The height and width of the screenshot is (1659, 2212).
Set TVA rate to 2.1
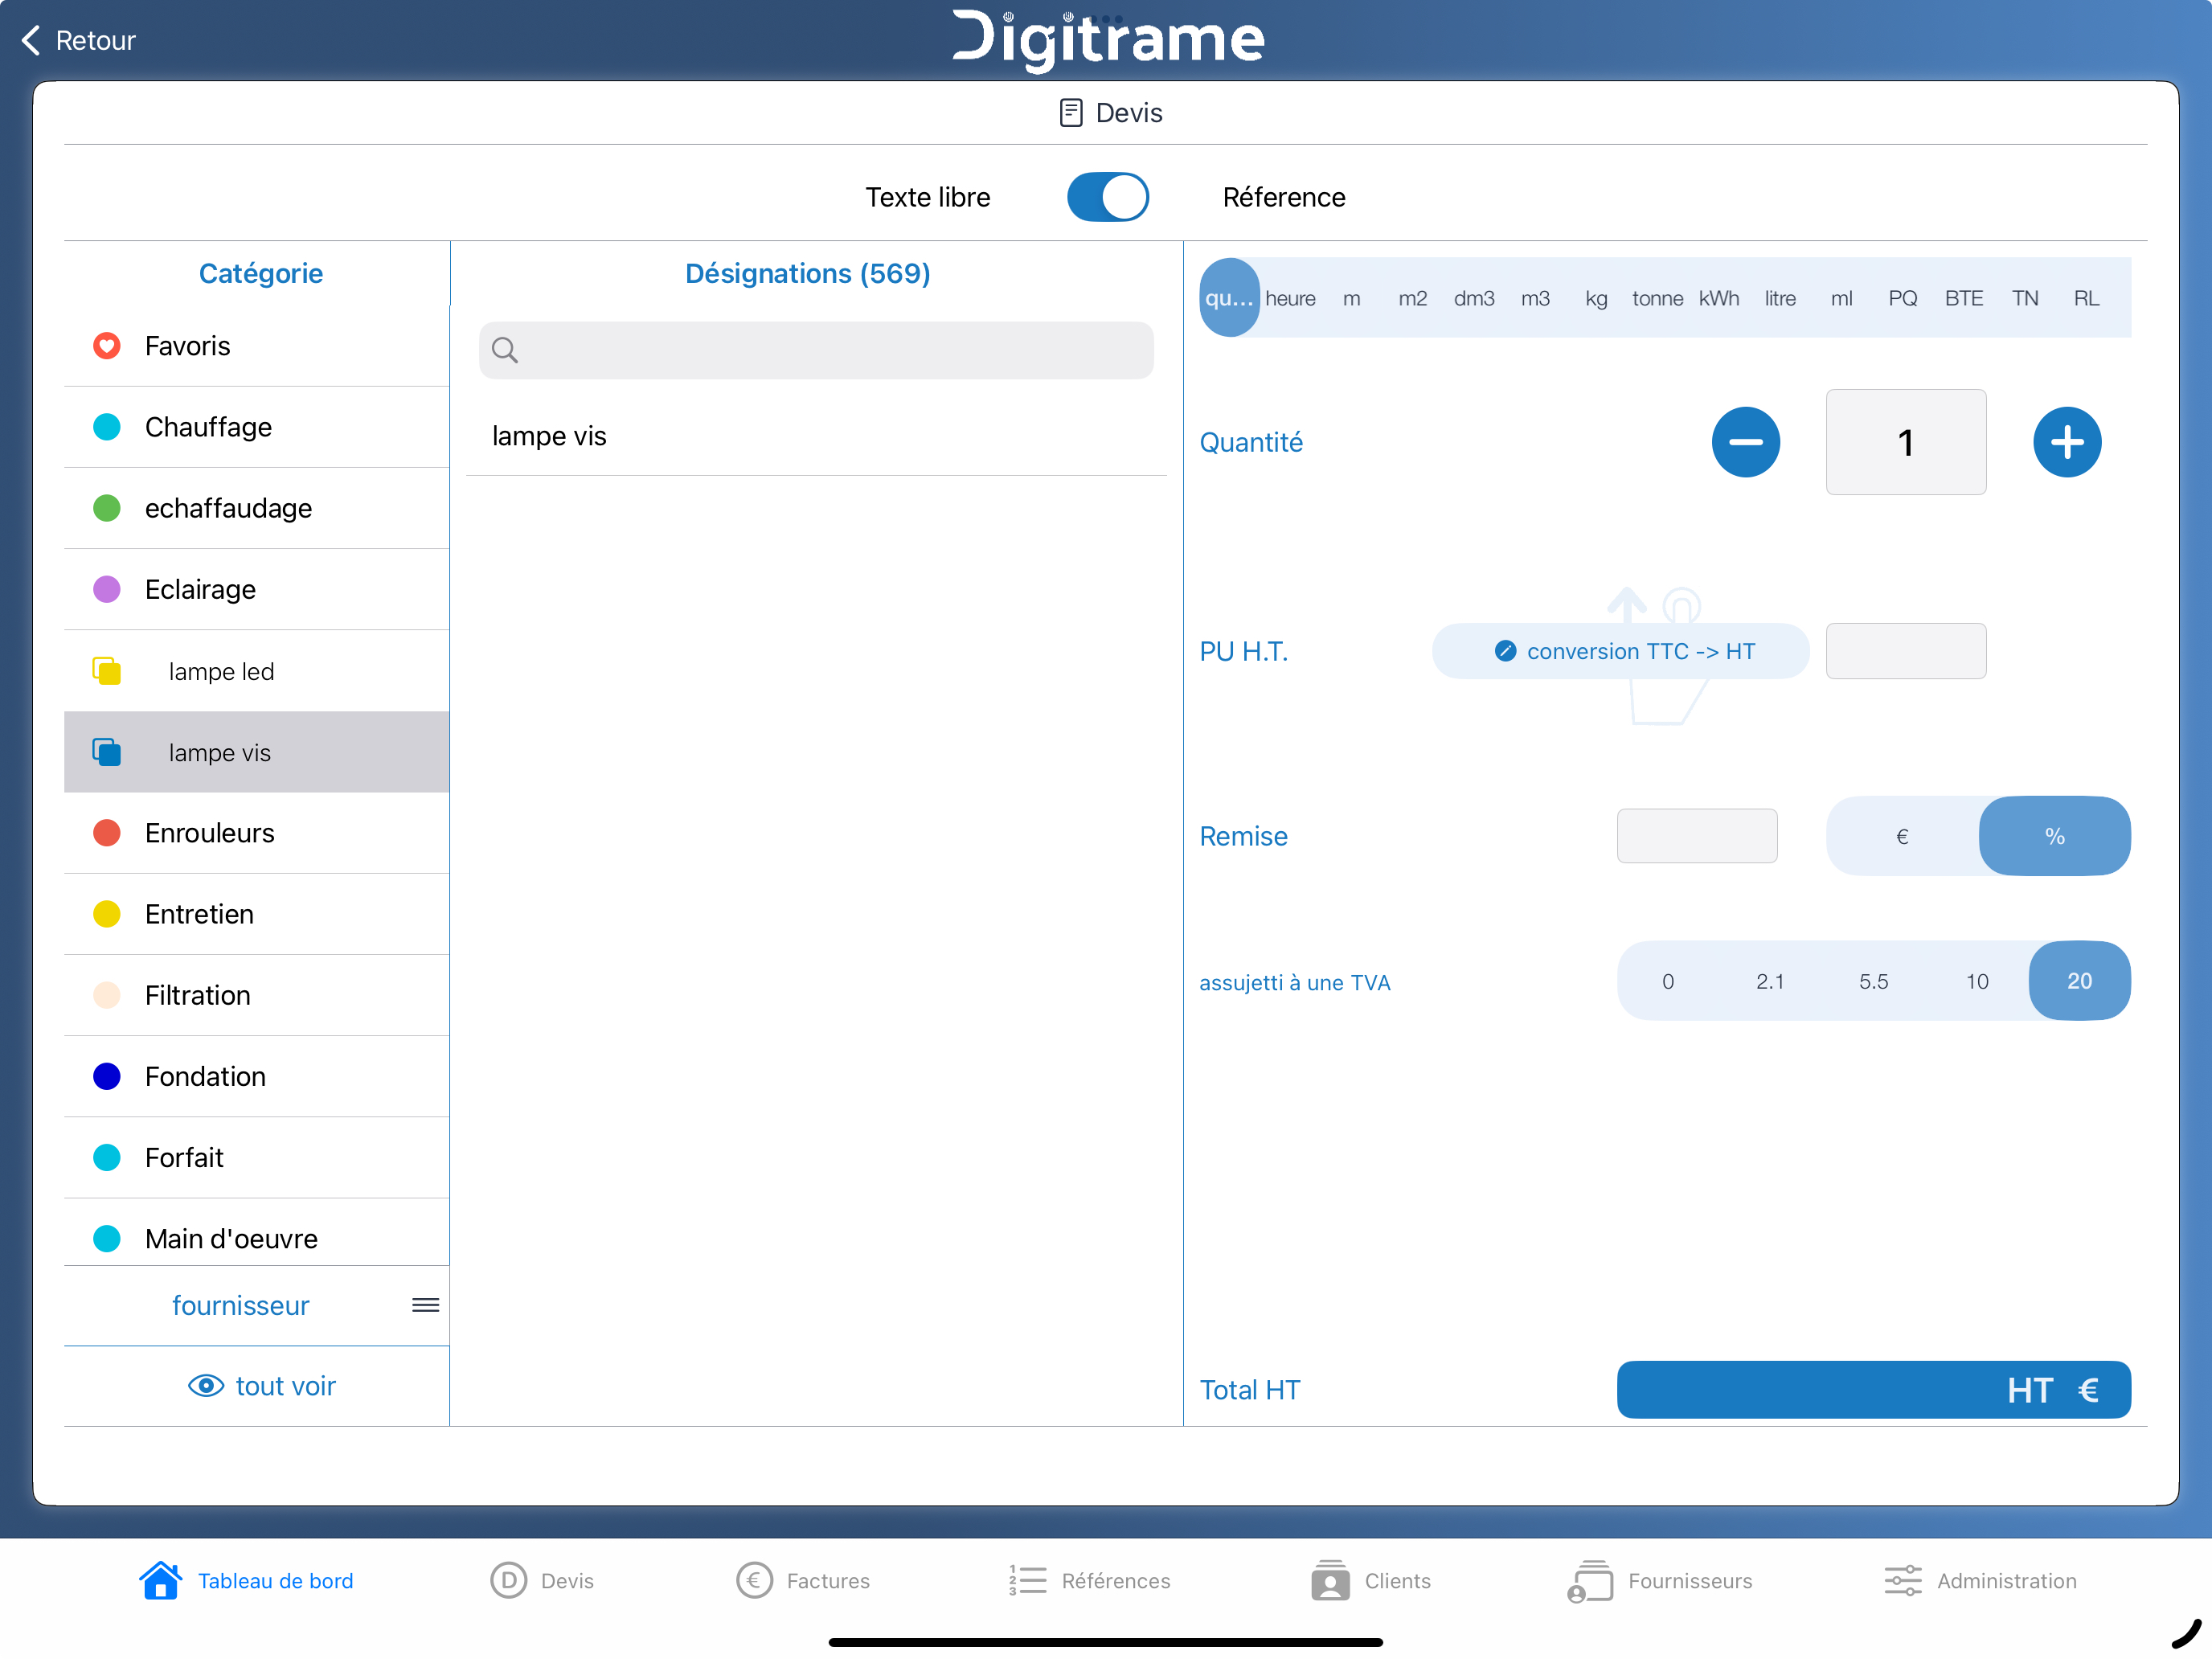[x=1770, y=981]
